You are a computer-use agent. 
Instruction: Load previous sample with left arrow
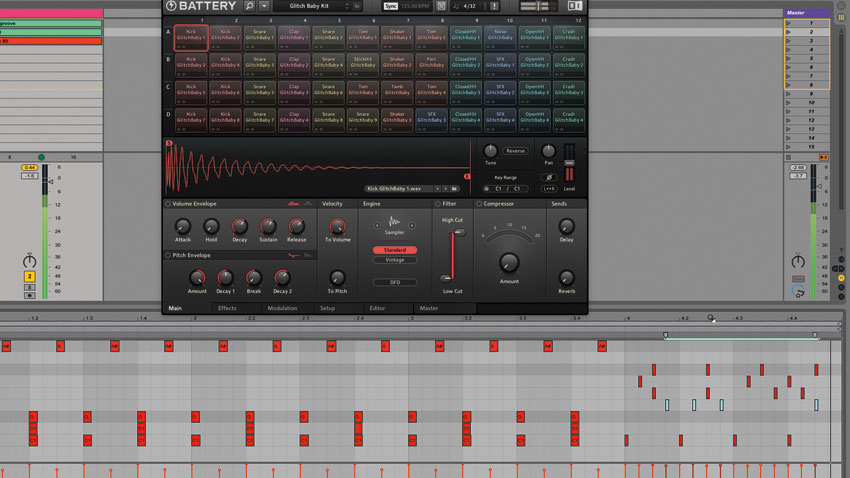pyautogui.click(x=437, y=189)
